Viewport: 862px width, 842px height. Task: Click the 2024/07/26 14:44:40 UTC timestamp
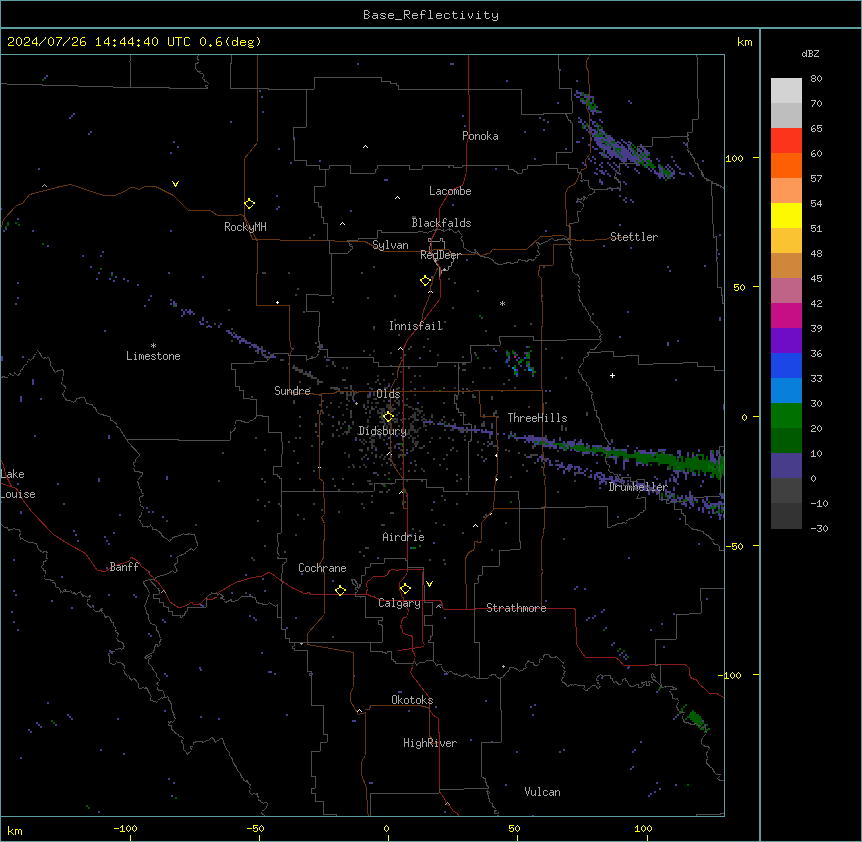[x=99, y=42]
